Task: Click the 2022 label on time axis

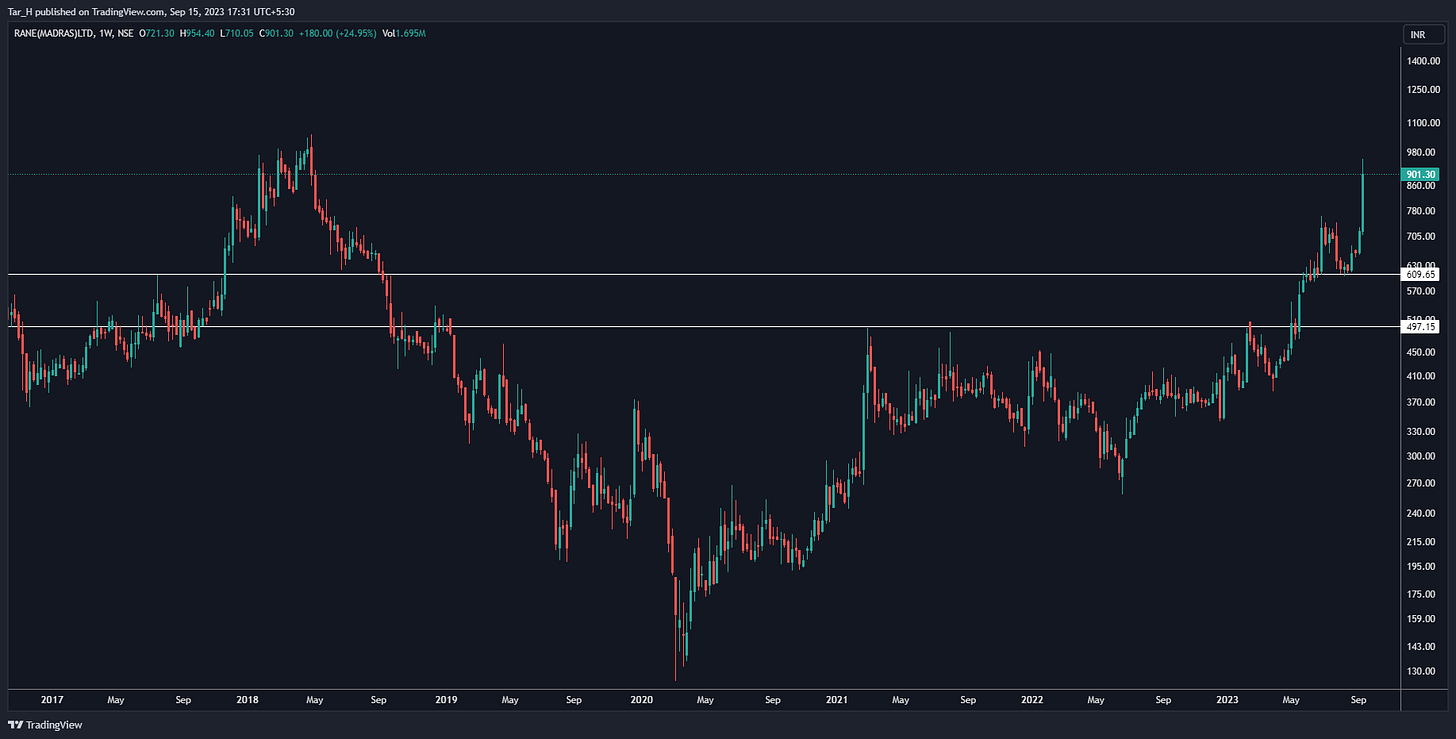Action: tap(1033, 701)
